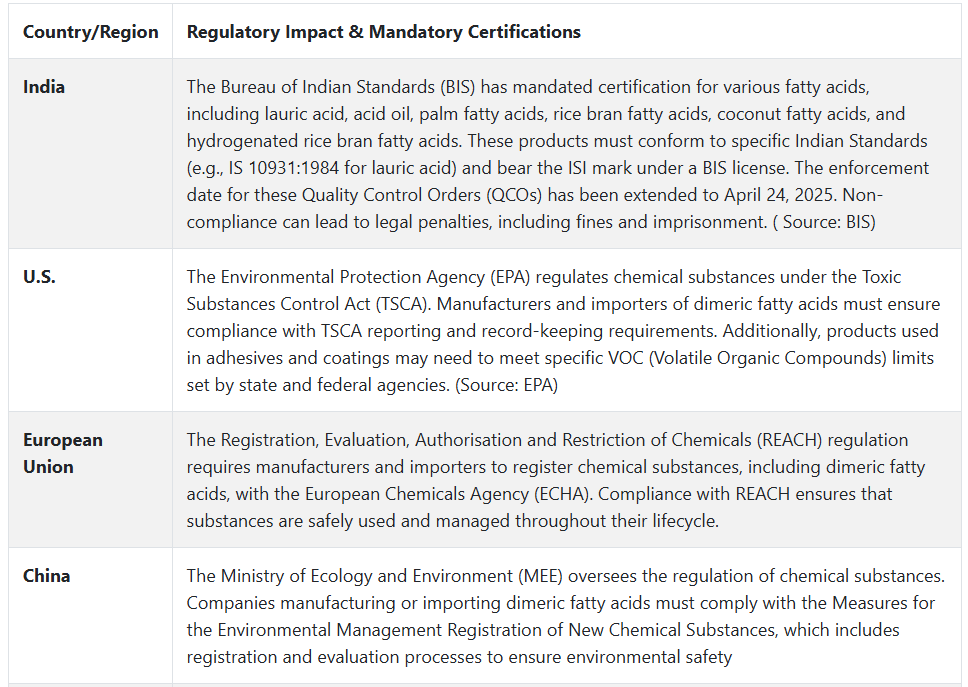Click the (Source: BIS) text
This screenshot has height=687, width=968.
coord(824,222)
